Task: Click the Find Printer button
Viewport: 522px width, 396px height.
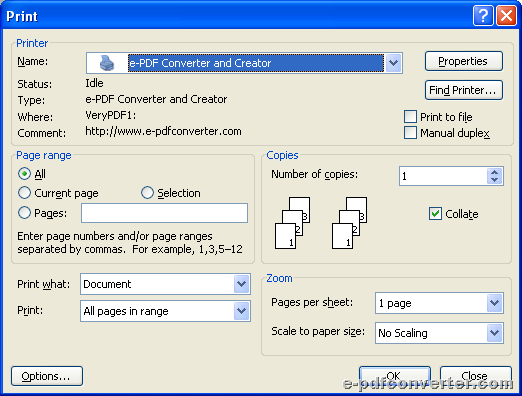Action: [x=464, y=90]
